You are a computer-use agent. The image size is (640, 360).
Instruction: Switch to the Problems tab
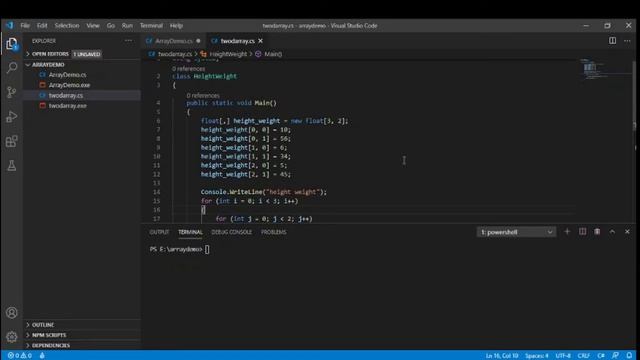(x=273, y=232)
